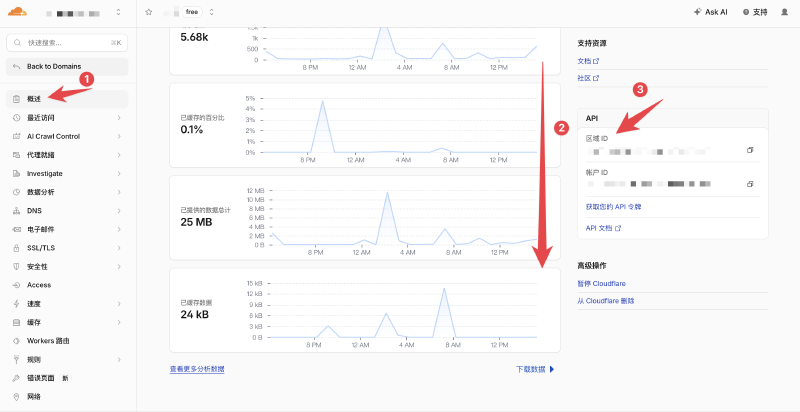
Task: Open Ask AI assistant
Action: coord(711,12)
